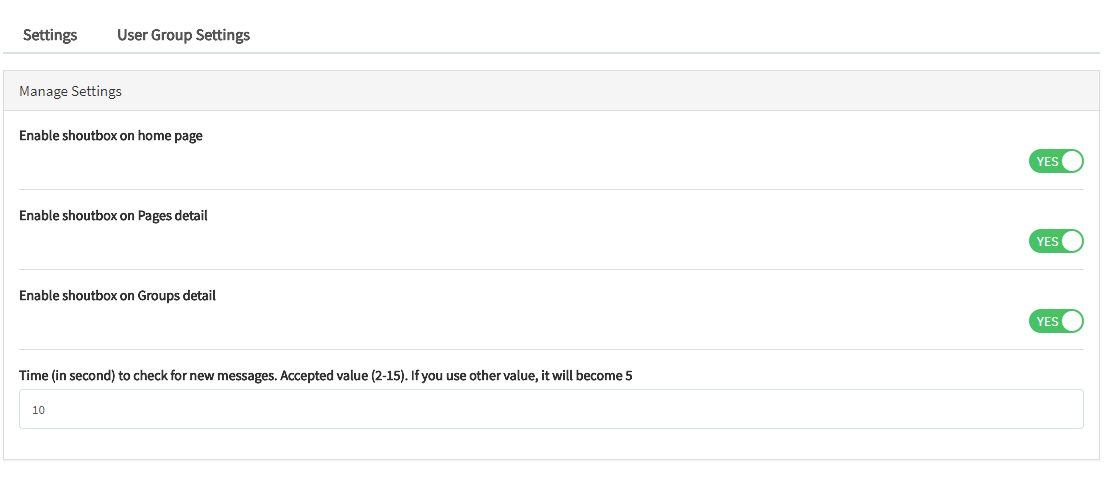Click the 'Enable shoutbox on Groups detail' label
The width and height of the screenshot is (1111, 492).
[117, 295]
